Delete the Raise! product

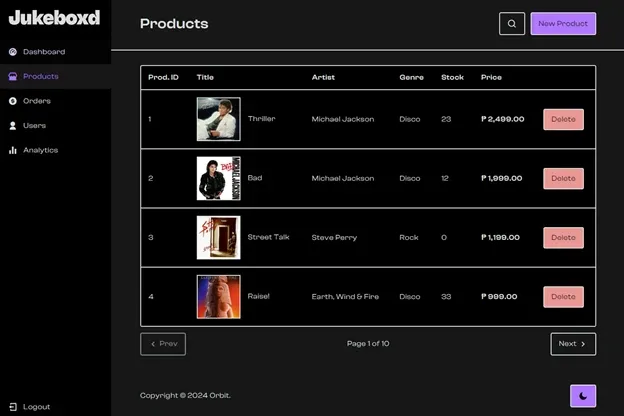pos(564,297)
